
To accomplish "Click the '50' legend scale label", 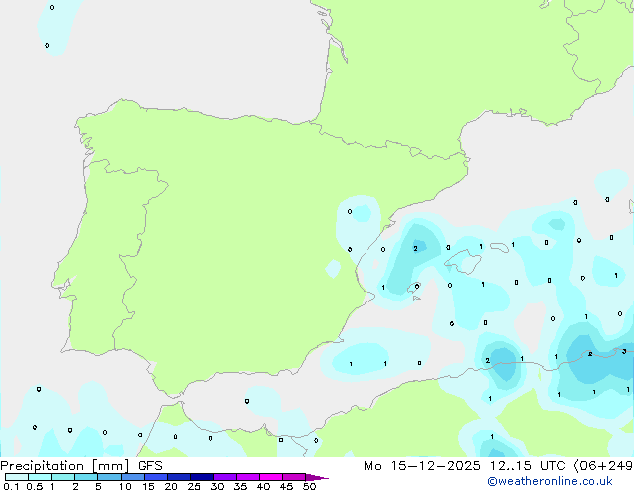I will pos(309,486).
